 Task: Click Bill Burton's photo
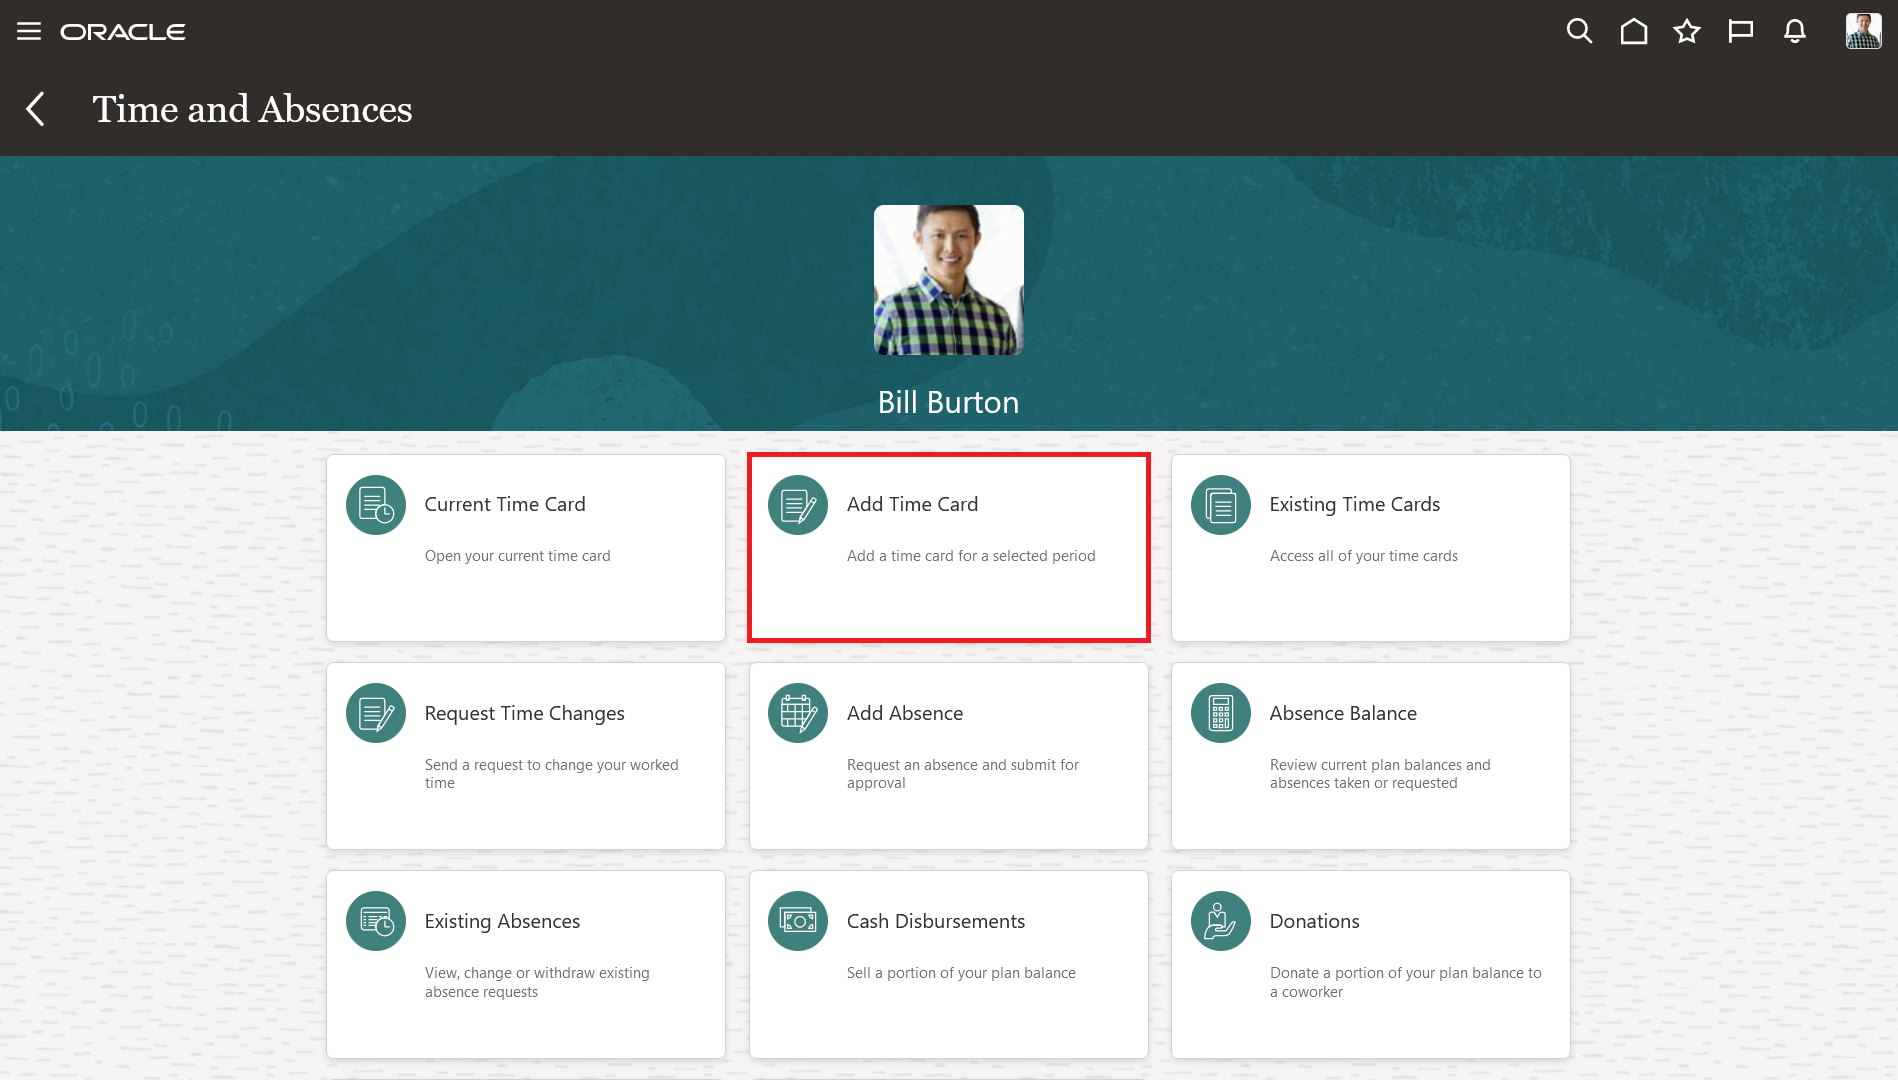pos(948,280)
